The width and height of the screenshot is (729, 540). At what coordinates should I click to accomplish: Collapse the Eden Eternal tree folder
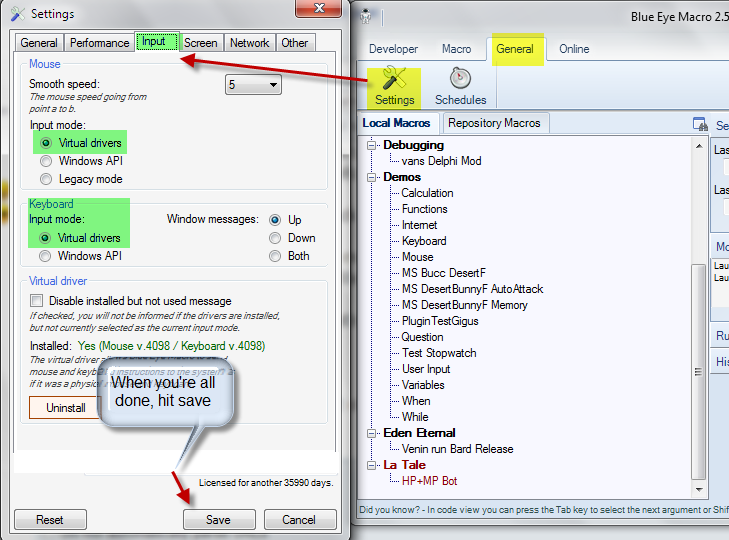(371, 433)
